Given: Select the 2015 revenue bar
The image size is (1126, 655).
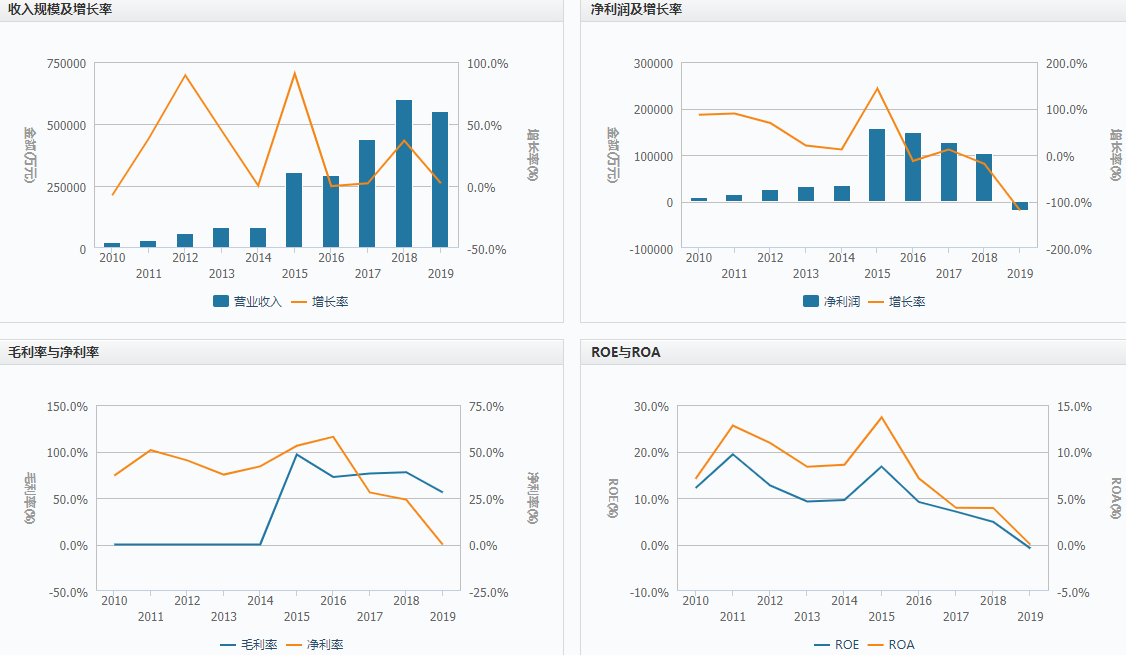Looking at the screenshot, I should point(294,210).
